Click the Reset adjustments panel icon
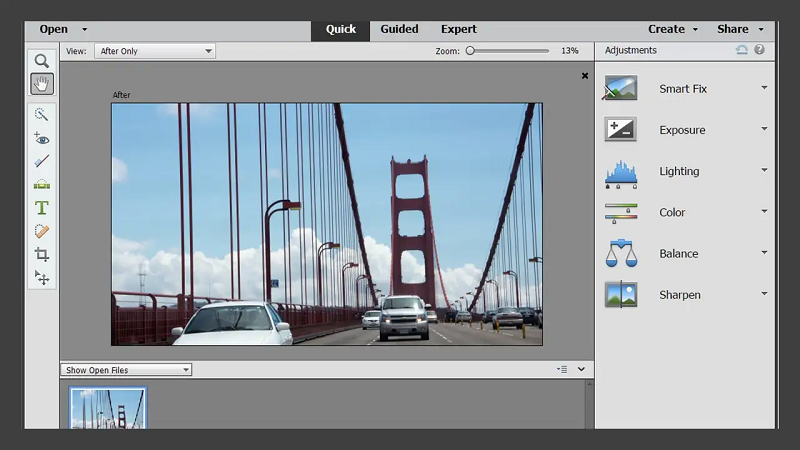The image size is (800, 450). click(x=741, y=50)
